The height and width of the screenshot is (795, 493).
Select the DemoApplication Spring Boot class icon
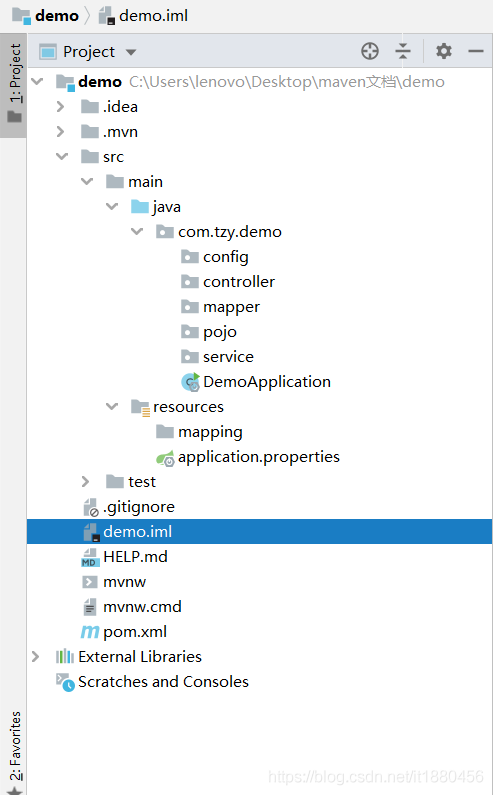[191, 382]
